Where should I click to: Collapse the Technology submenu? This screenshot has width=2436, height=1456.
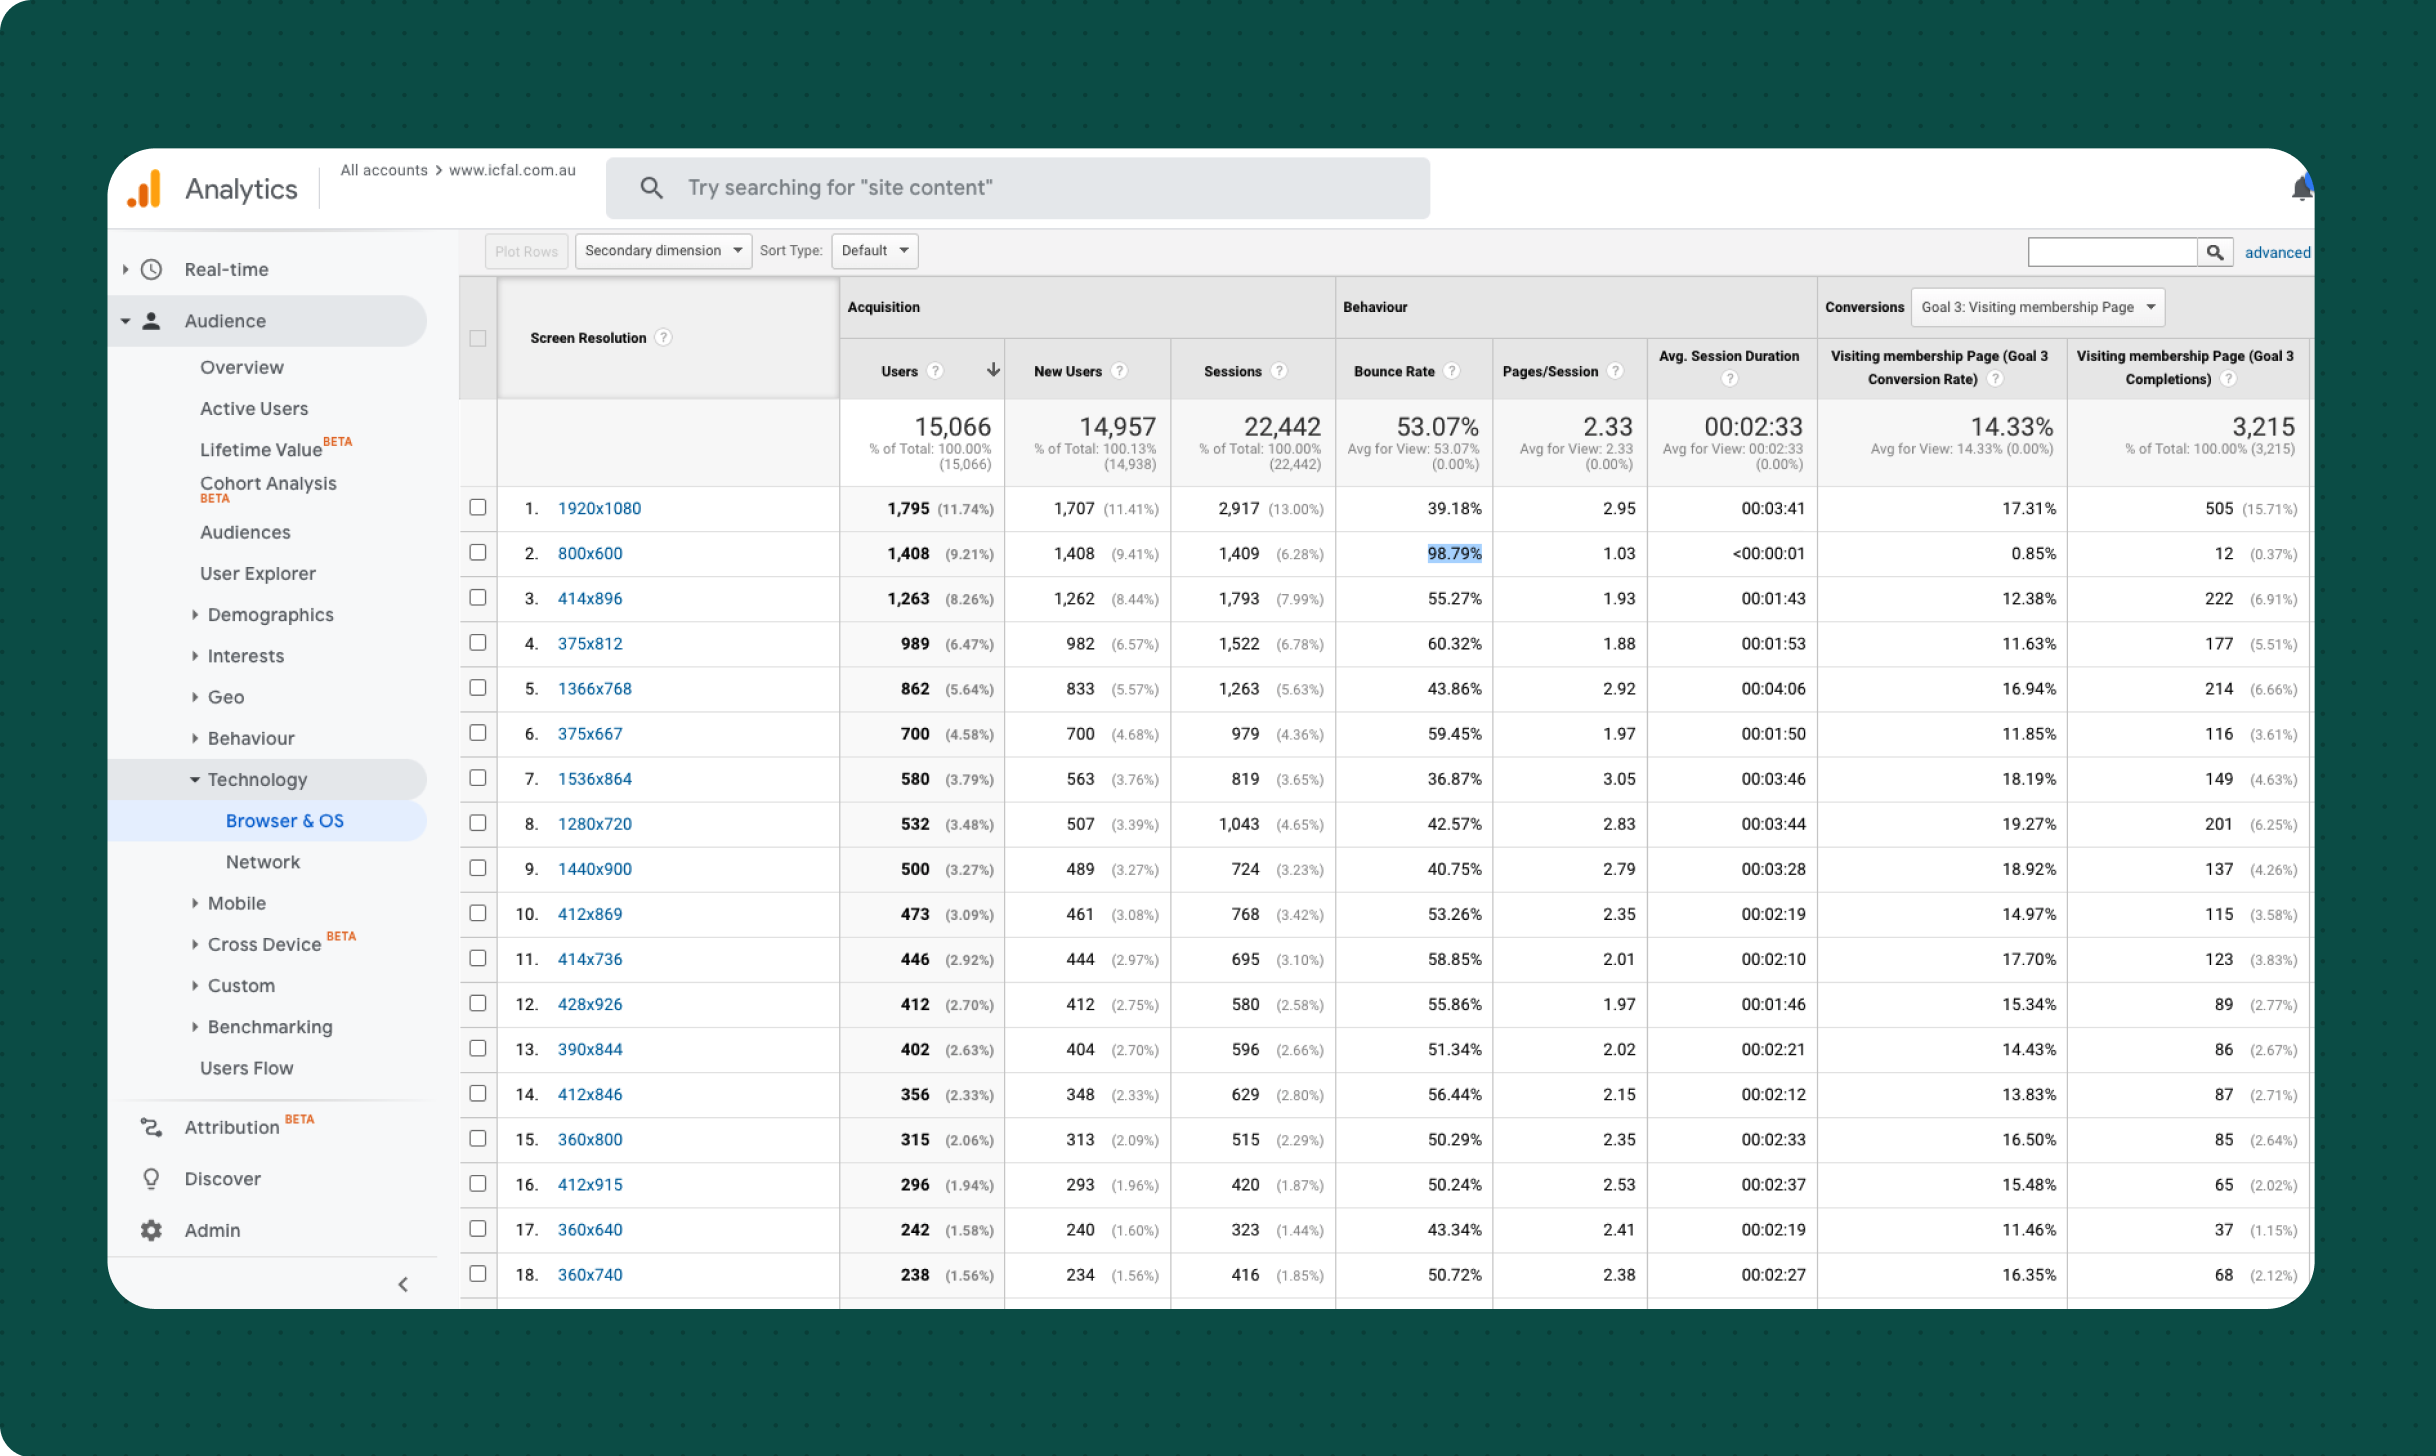[195, 779]
